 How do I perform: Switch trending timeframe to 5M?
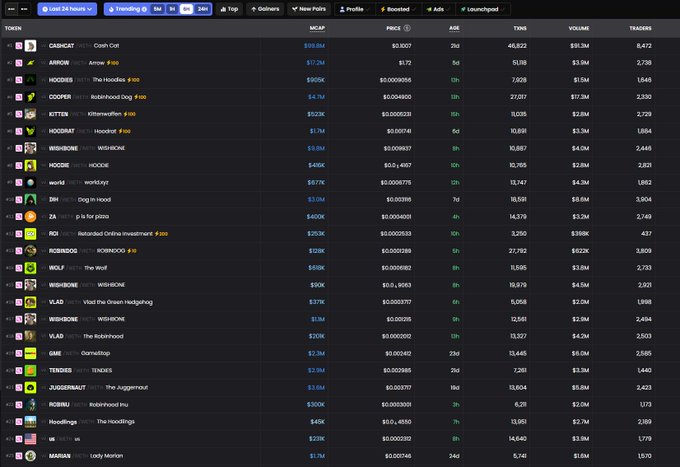click(157, 9)
